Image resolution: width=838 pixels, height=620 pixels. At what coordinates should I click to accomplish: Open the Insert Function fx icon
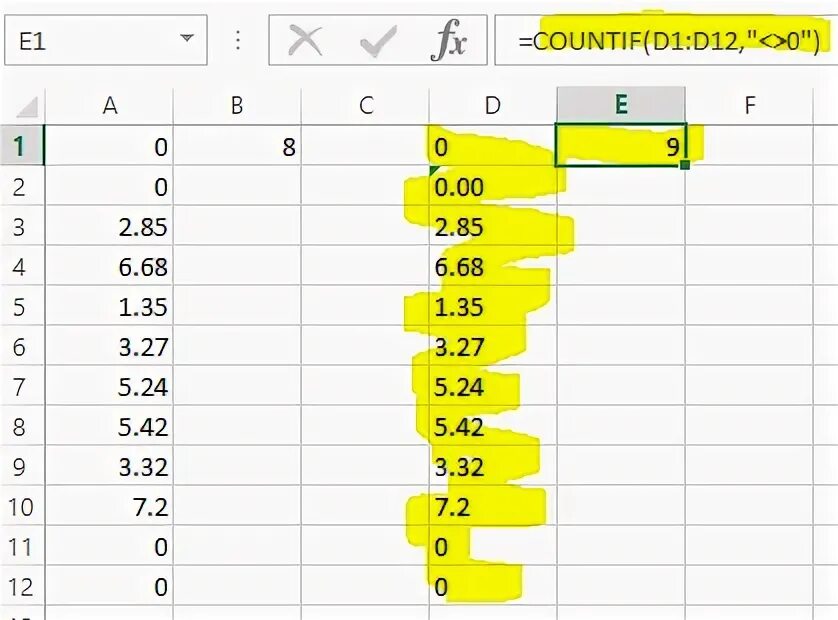point(449,41)
